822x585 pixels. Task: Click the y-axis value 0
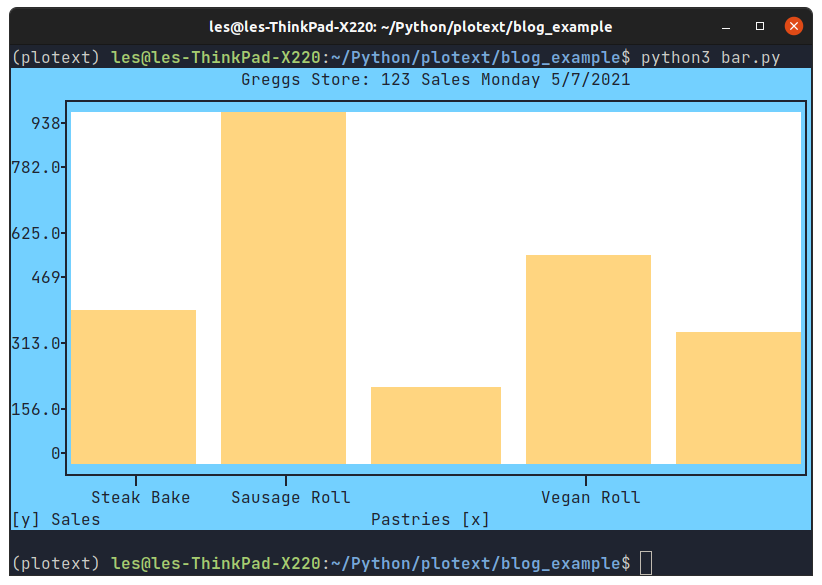coord(56,453)
